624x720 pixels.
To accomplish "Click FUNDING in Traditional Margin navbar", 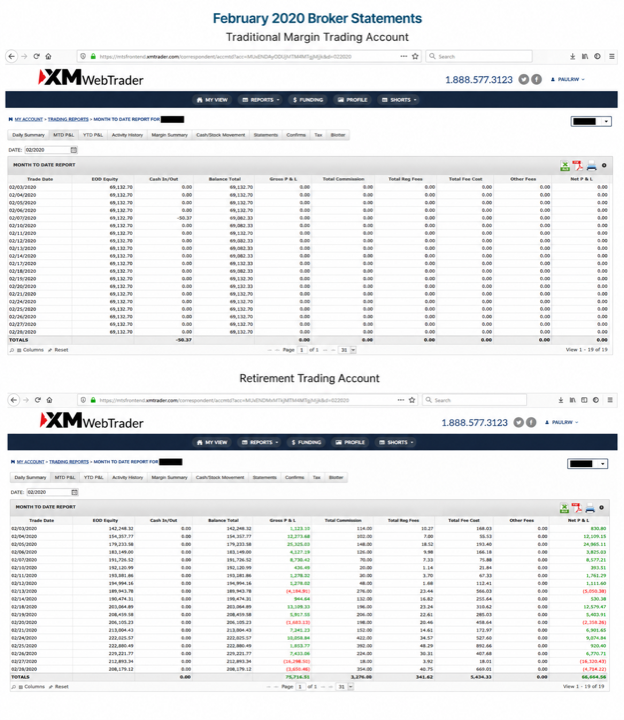I will click(308, 100).
